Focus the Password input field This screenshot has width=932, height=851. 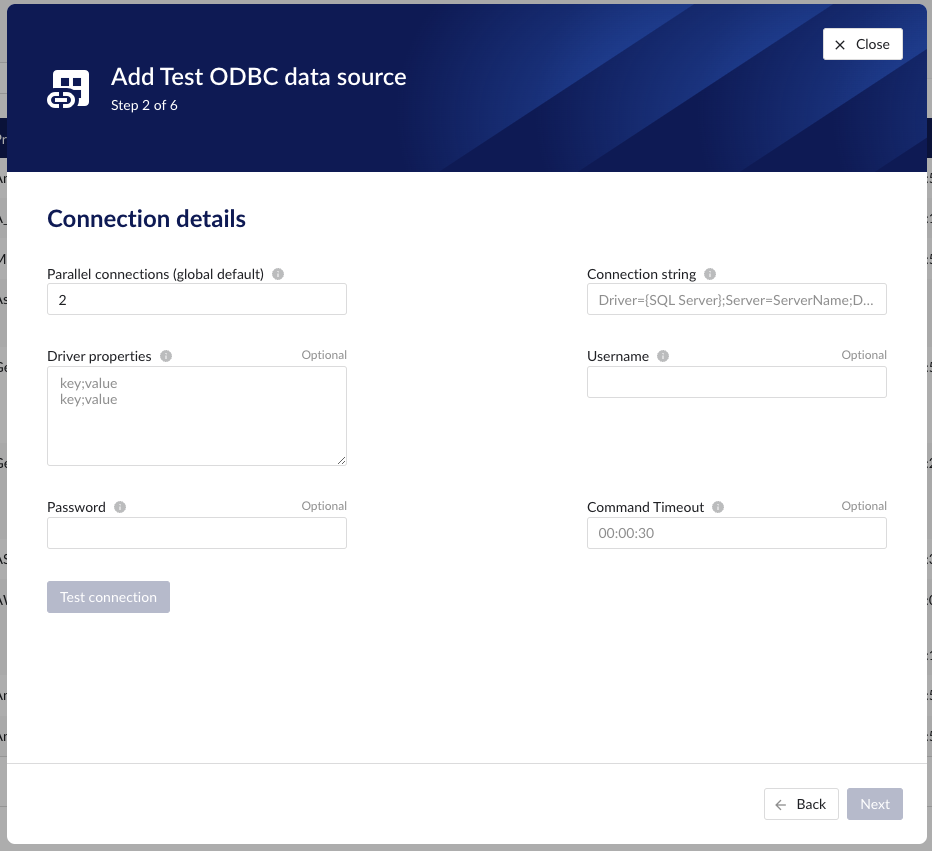(x=197, y=533)
